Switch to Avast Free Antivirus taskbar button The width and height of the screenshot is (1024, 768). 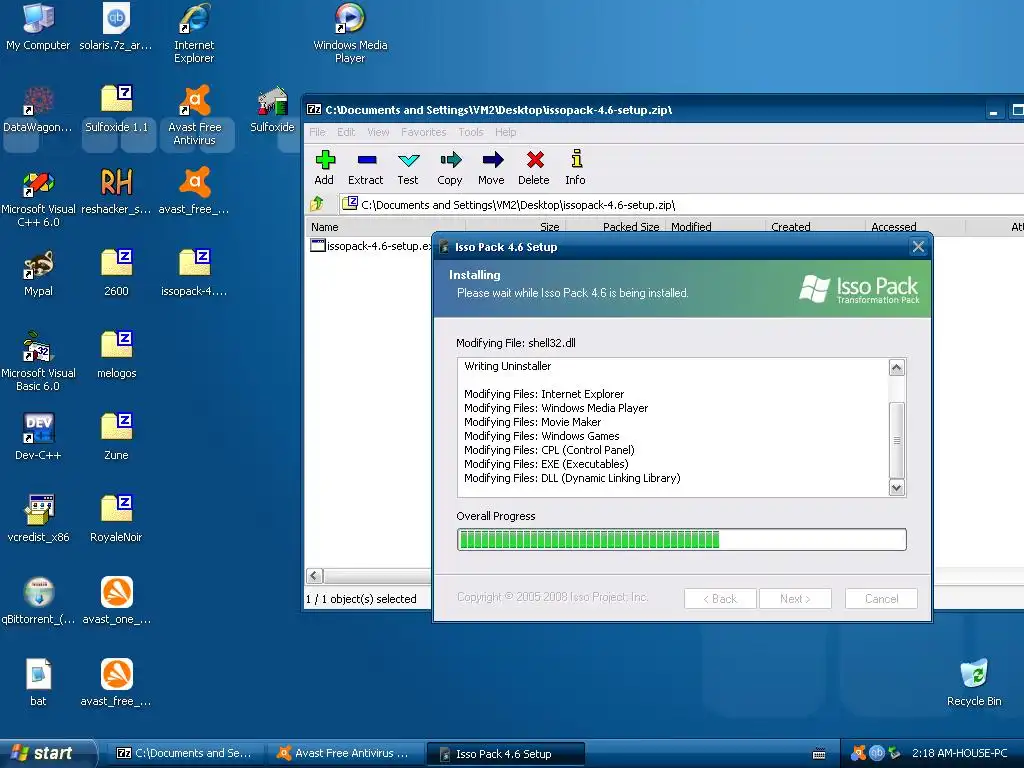[x=345, y=754]
